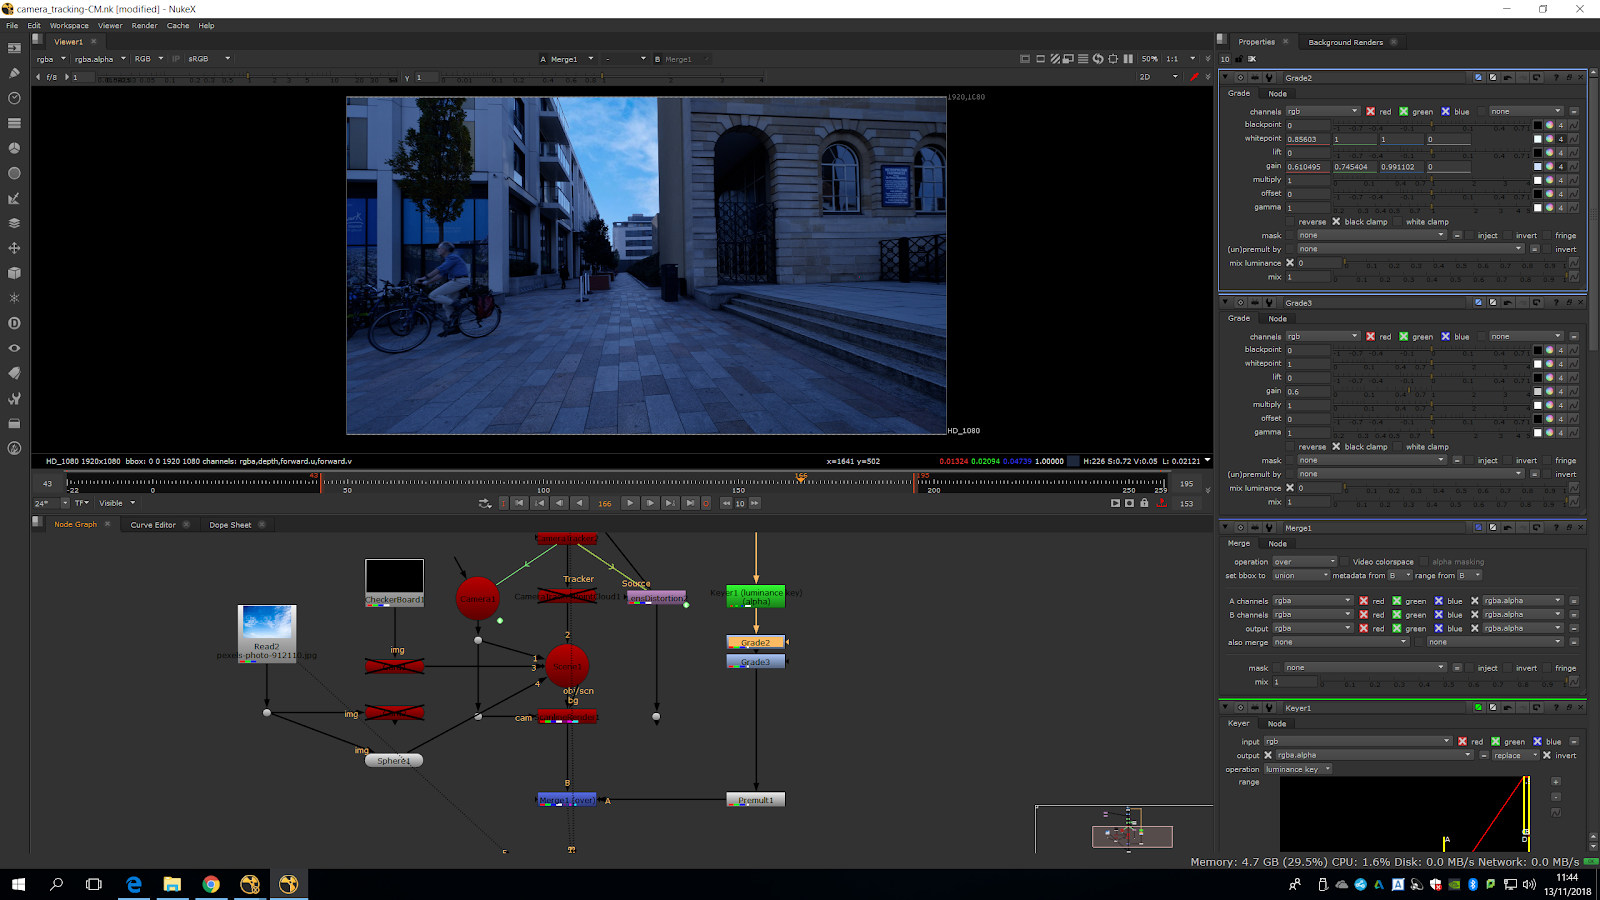The image size is (1600, 900).
Task: Open the Transform nodes menu icon
Action: point(14,248)
